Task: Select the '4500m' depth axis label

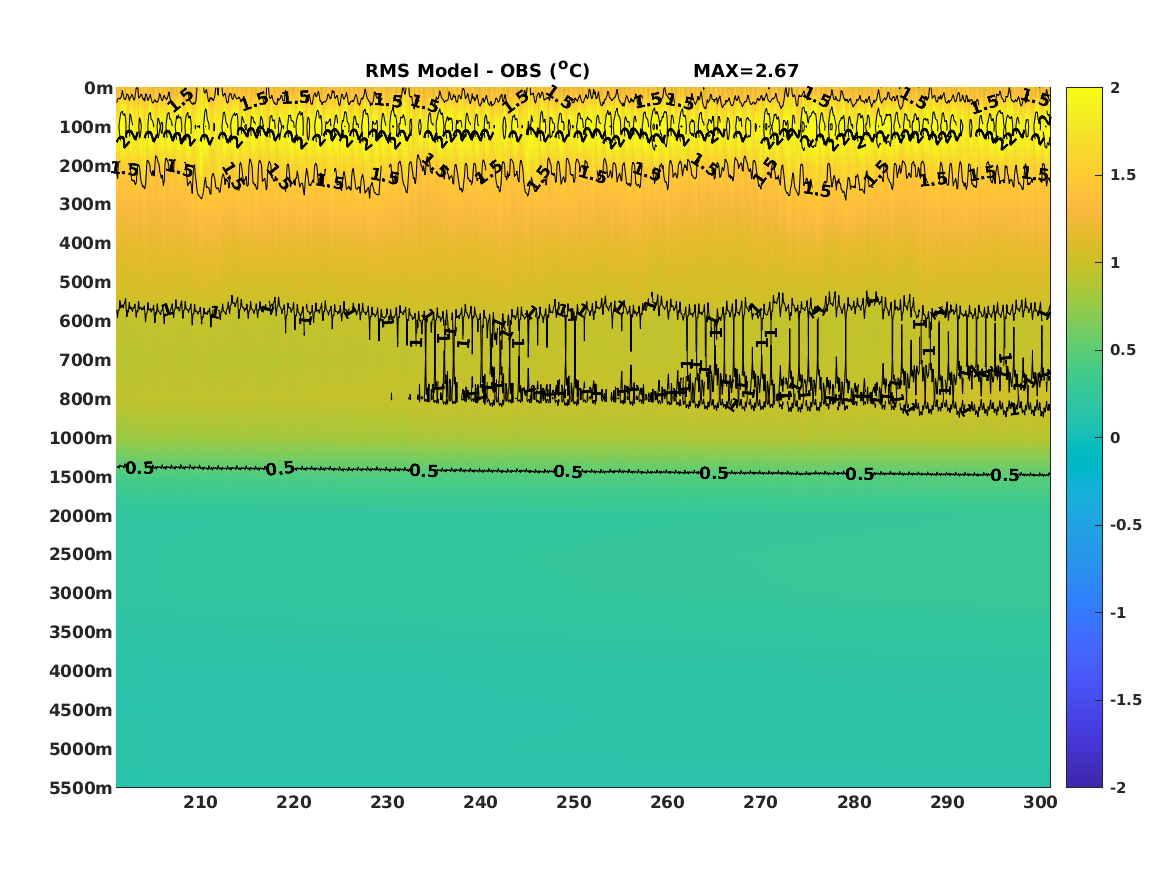Action: 81,711
